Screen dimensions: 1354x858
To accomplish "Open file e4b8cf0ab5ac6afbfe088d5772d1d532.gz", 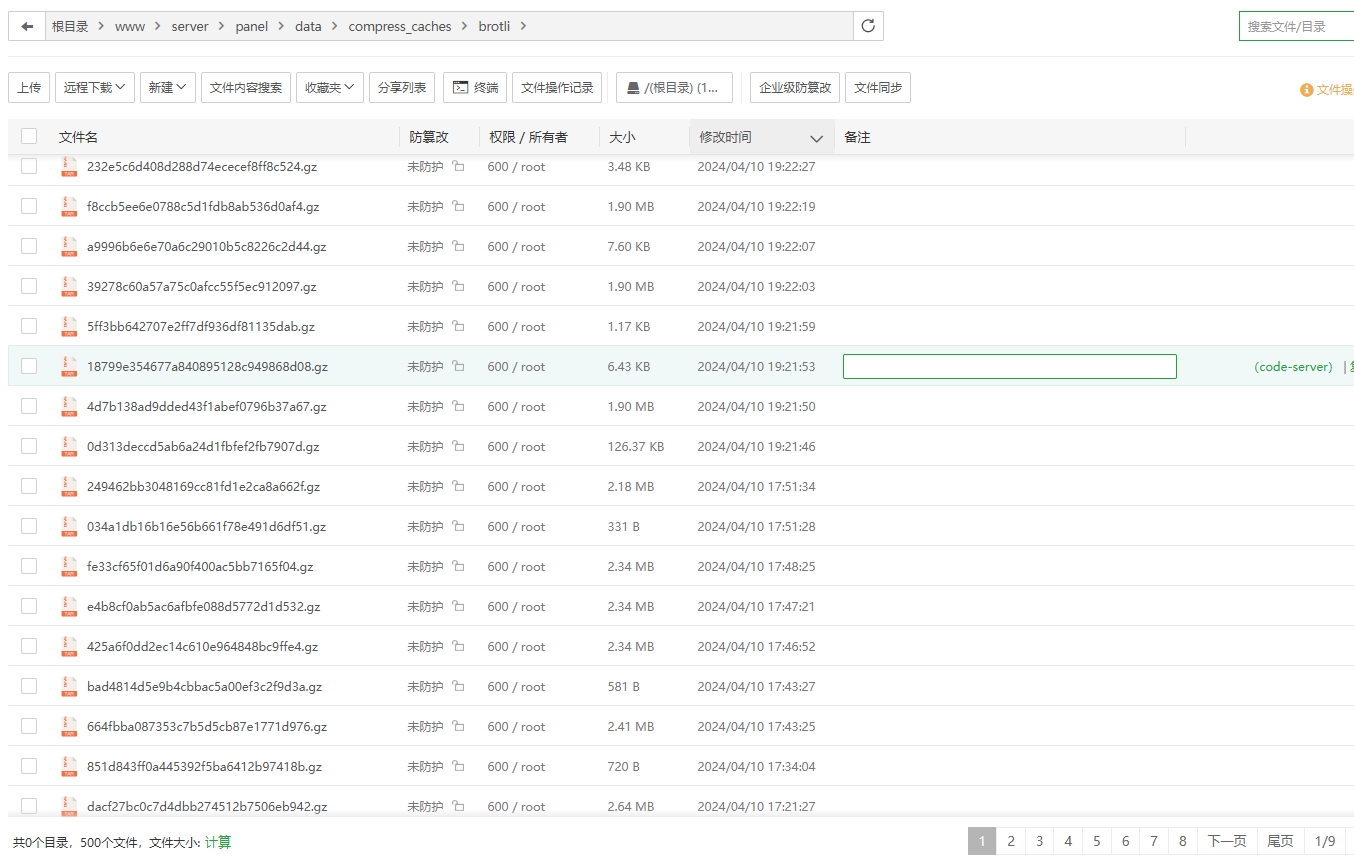I will (203, 607).
